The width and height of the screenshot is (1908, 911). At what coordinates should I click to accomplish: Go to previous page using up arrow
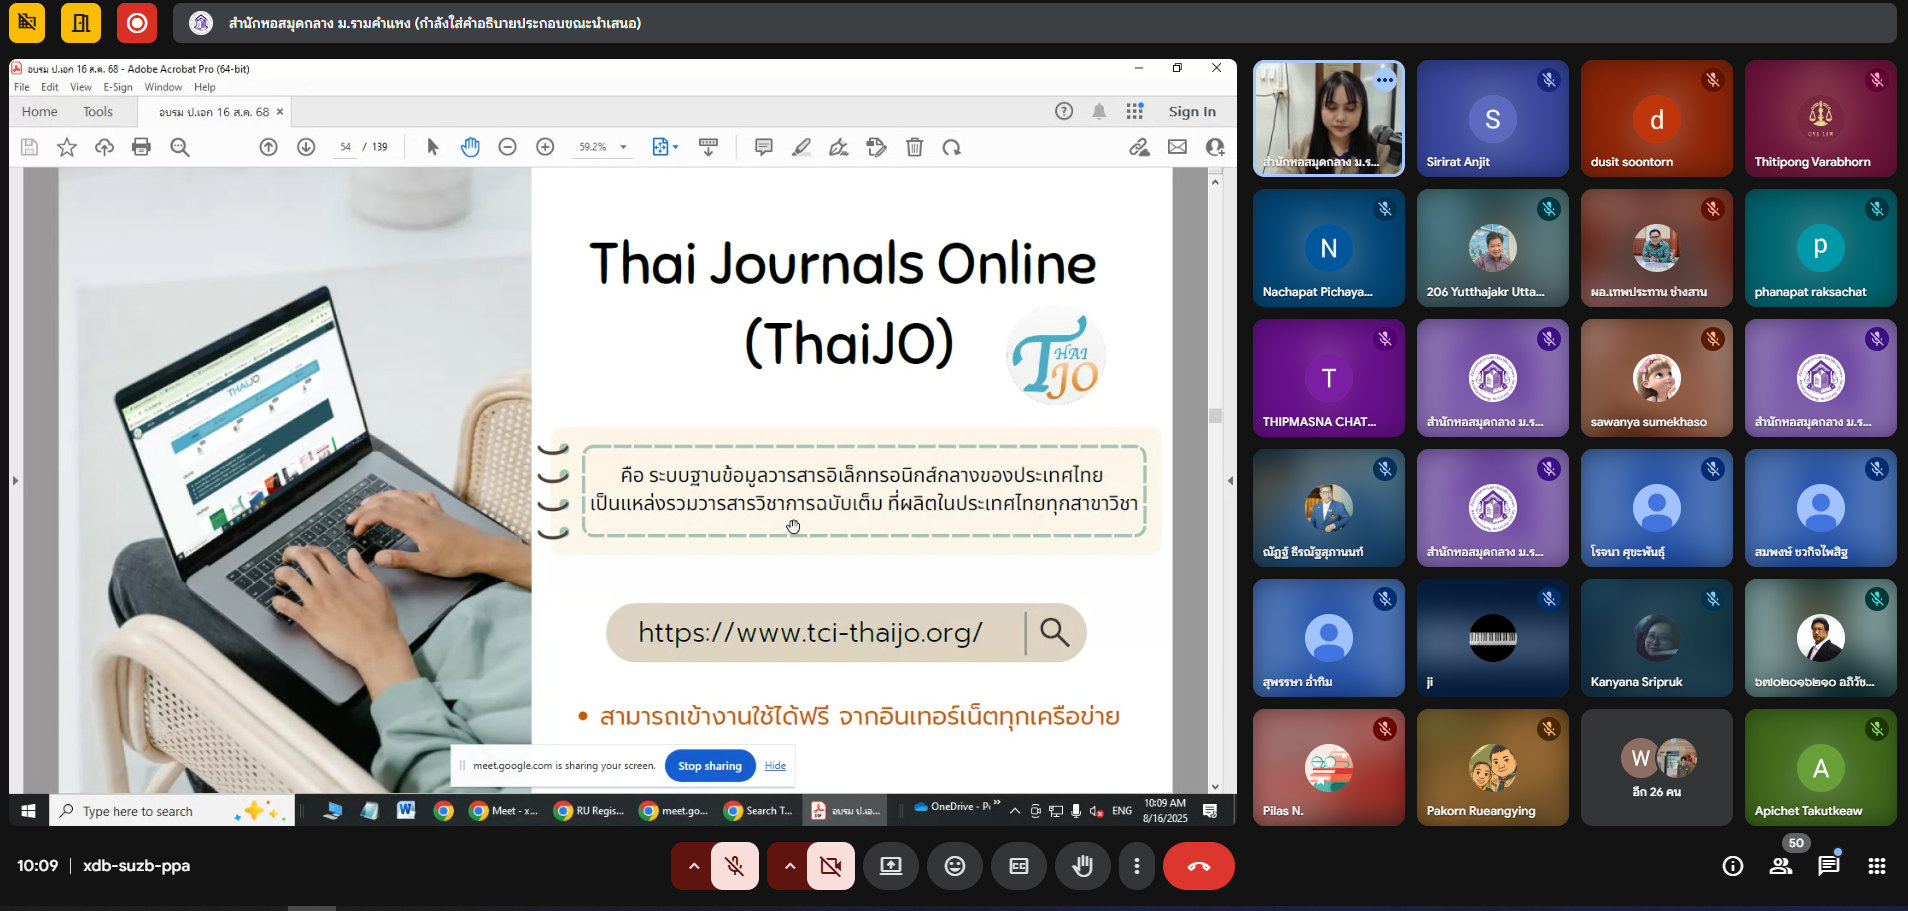pyautogui.click(x=268, y=147)
